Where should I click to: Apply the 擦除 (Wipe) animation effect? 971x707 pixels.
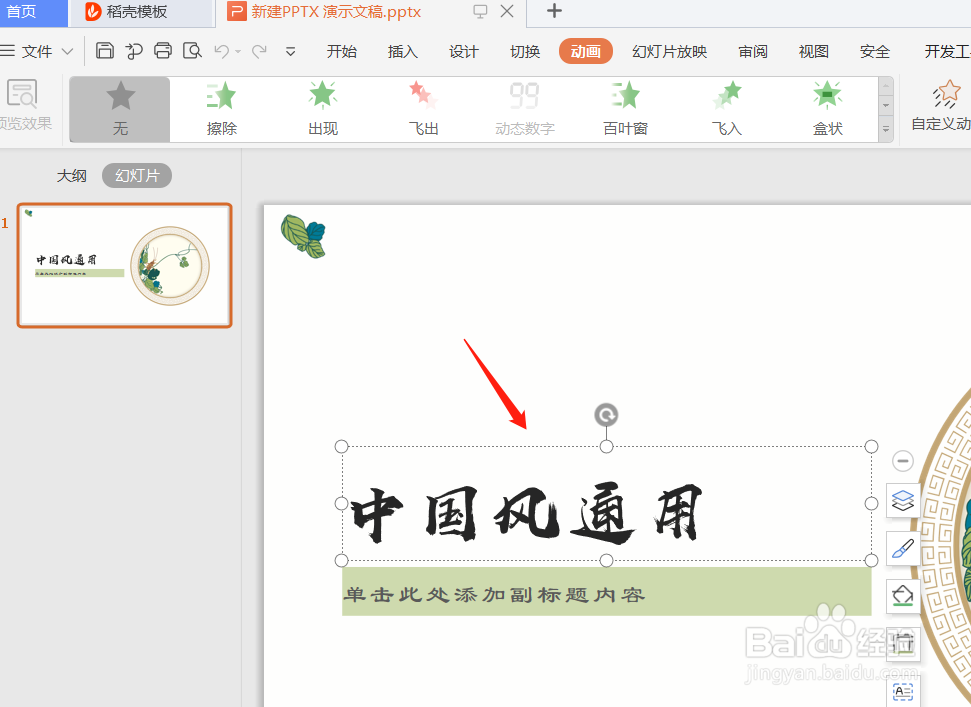pyautogui.click(x=220, y=108)
